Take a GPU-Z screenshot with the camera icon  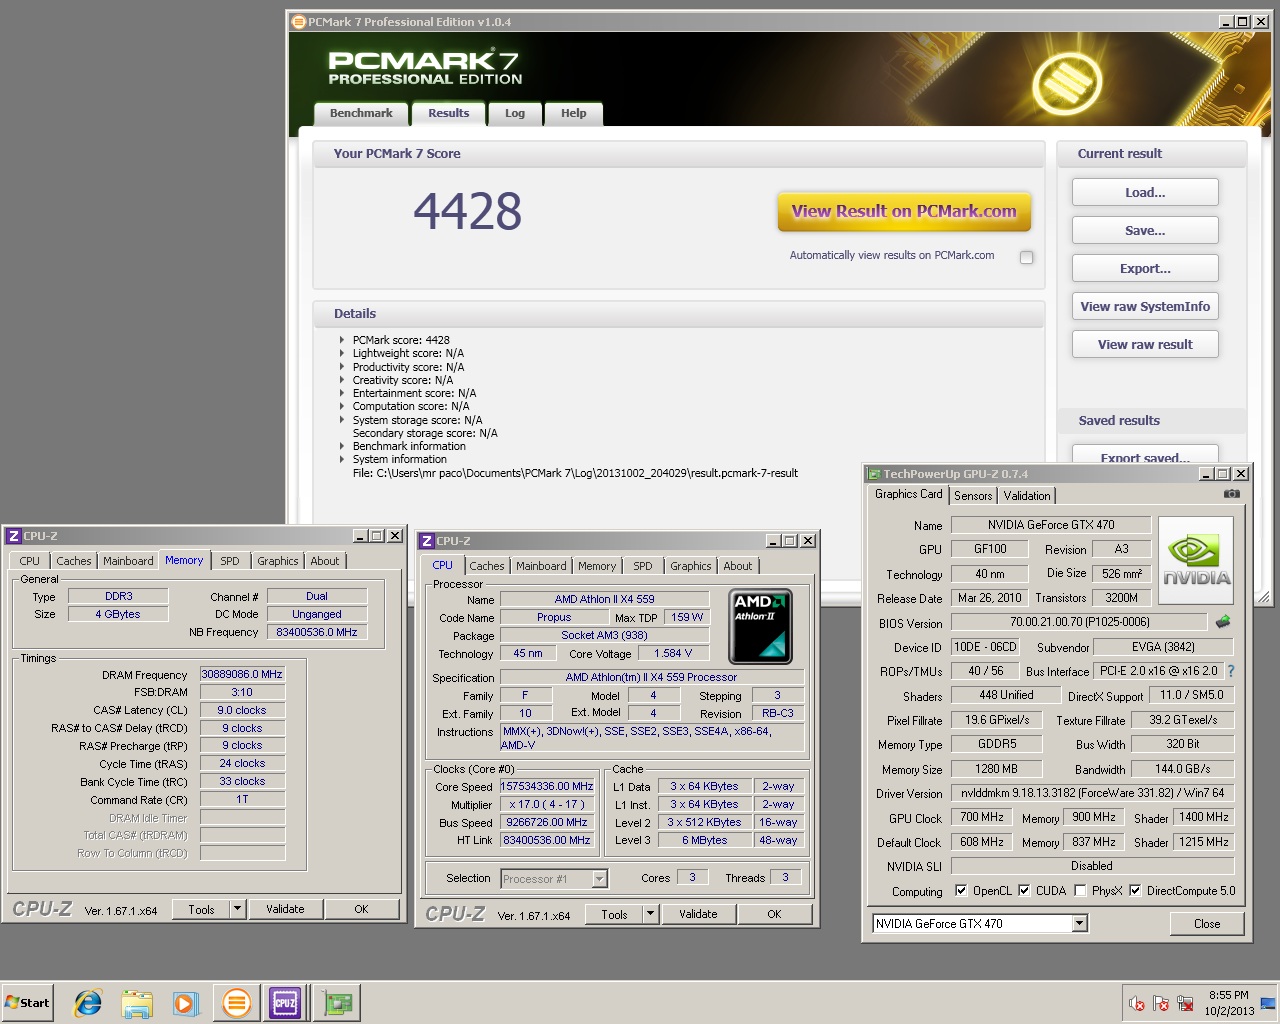(x=1232, y=494)
